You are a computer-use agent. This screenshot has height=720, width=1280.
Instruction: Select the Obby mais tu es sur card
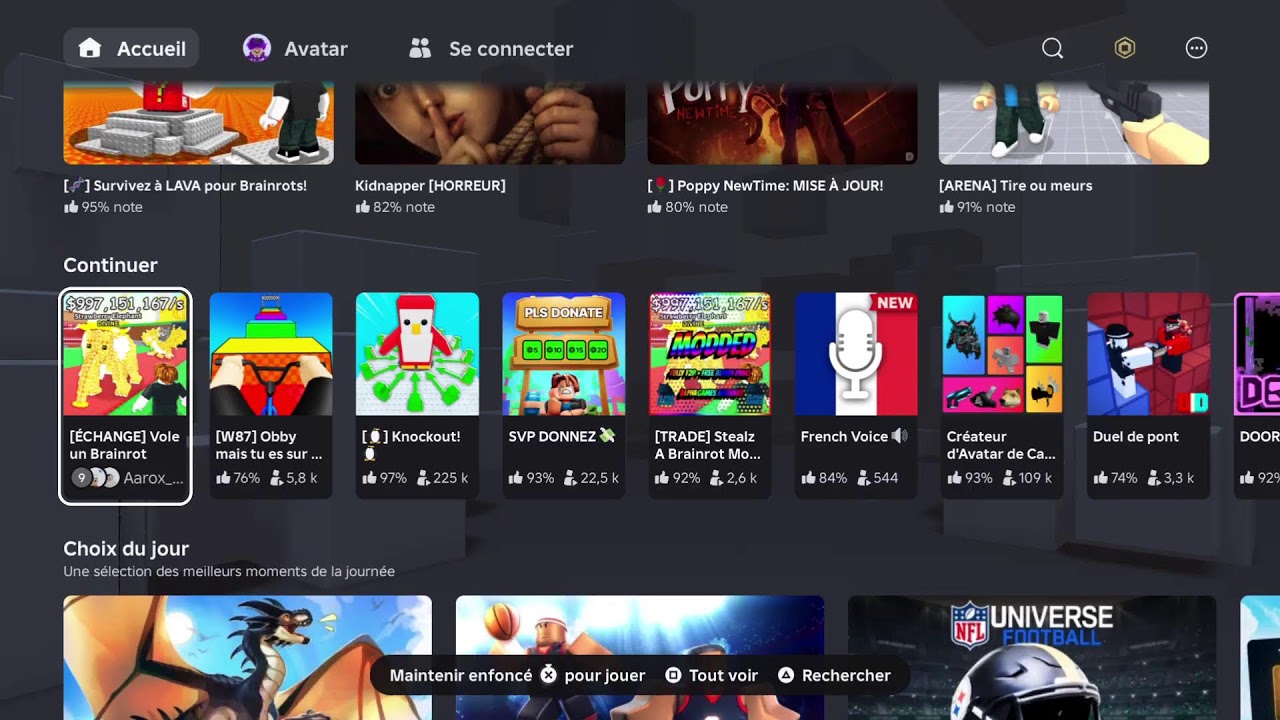[271, 397]
